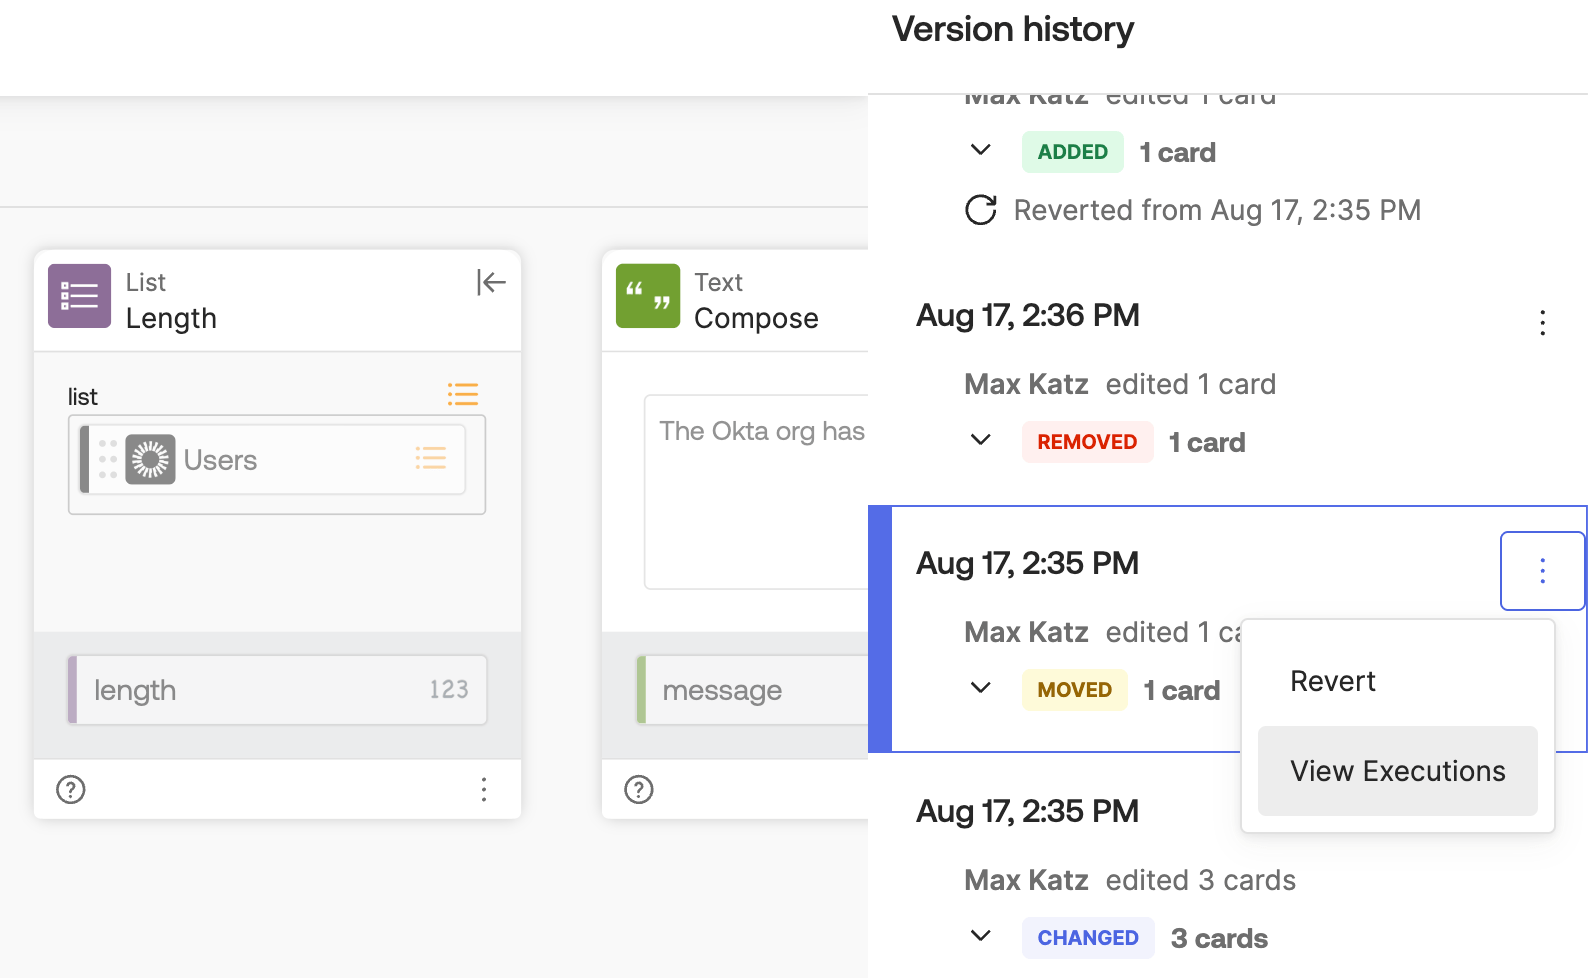Click the revert icon beside Reverted from text
1588x978 pixels.
click(981, 210)
